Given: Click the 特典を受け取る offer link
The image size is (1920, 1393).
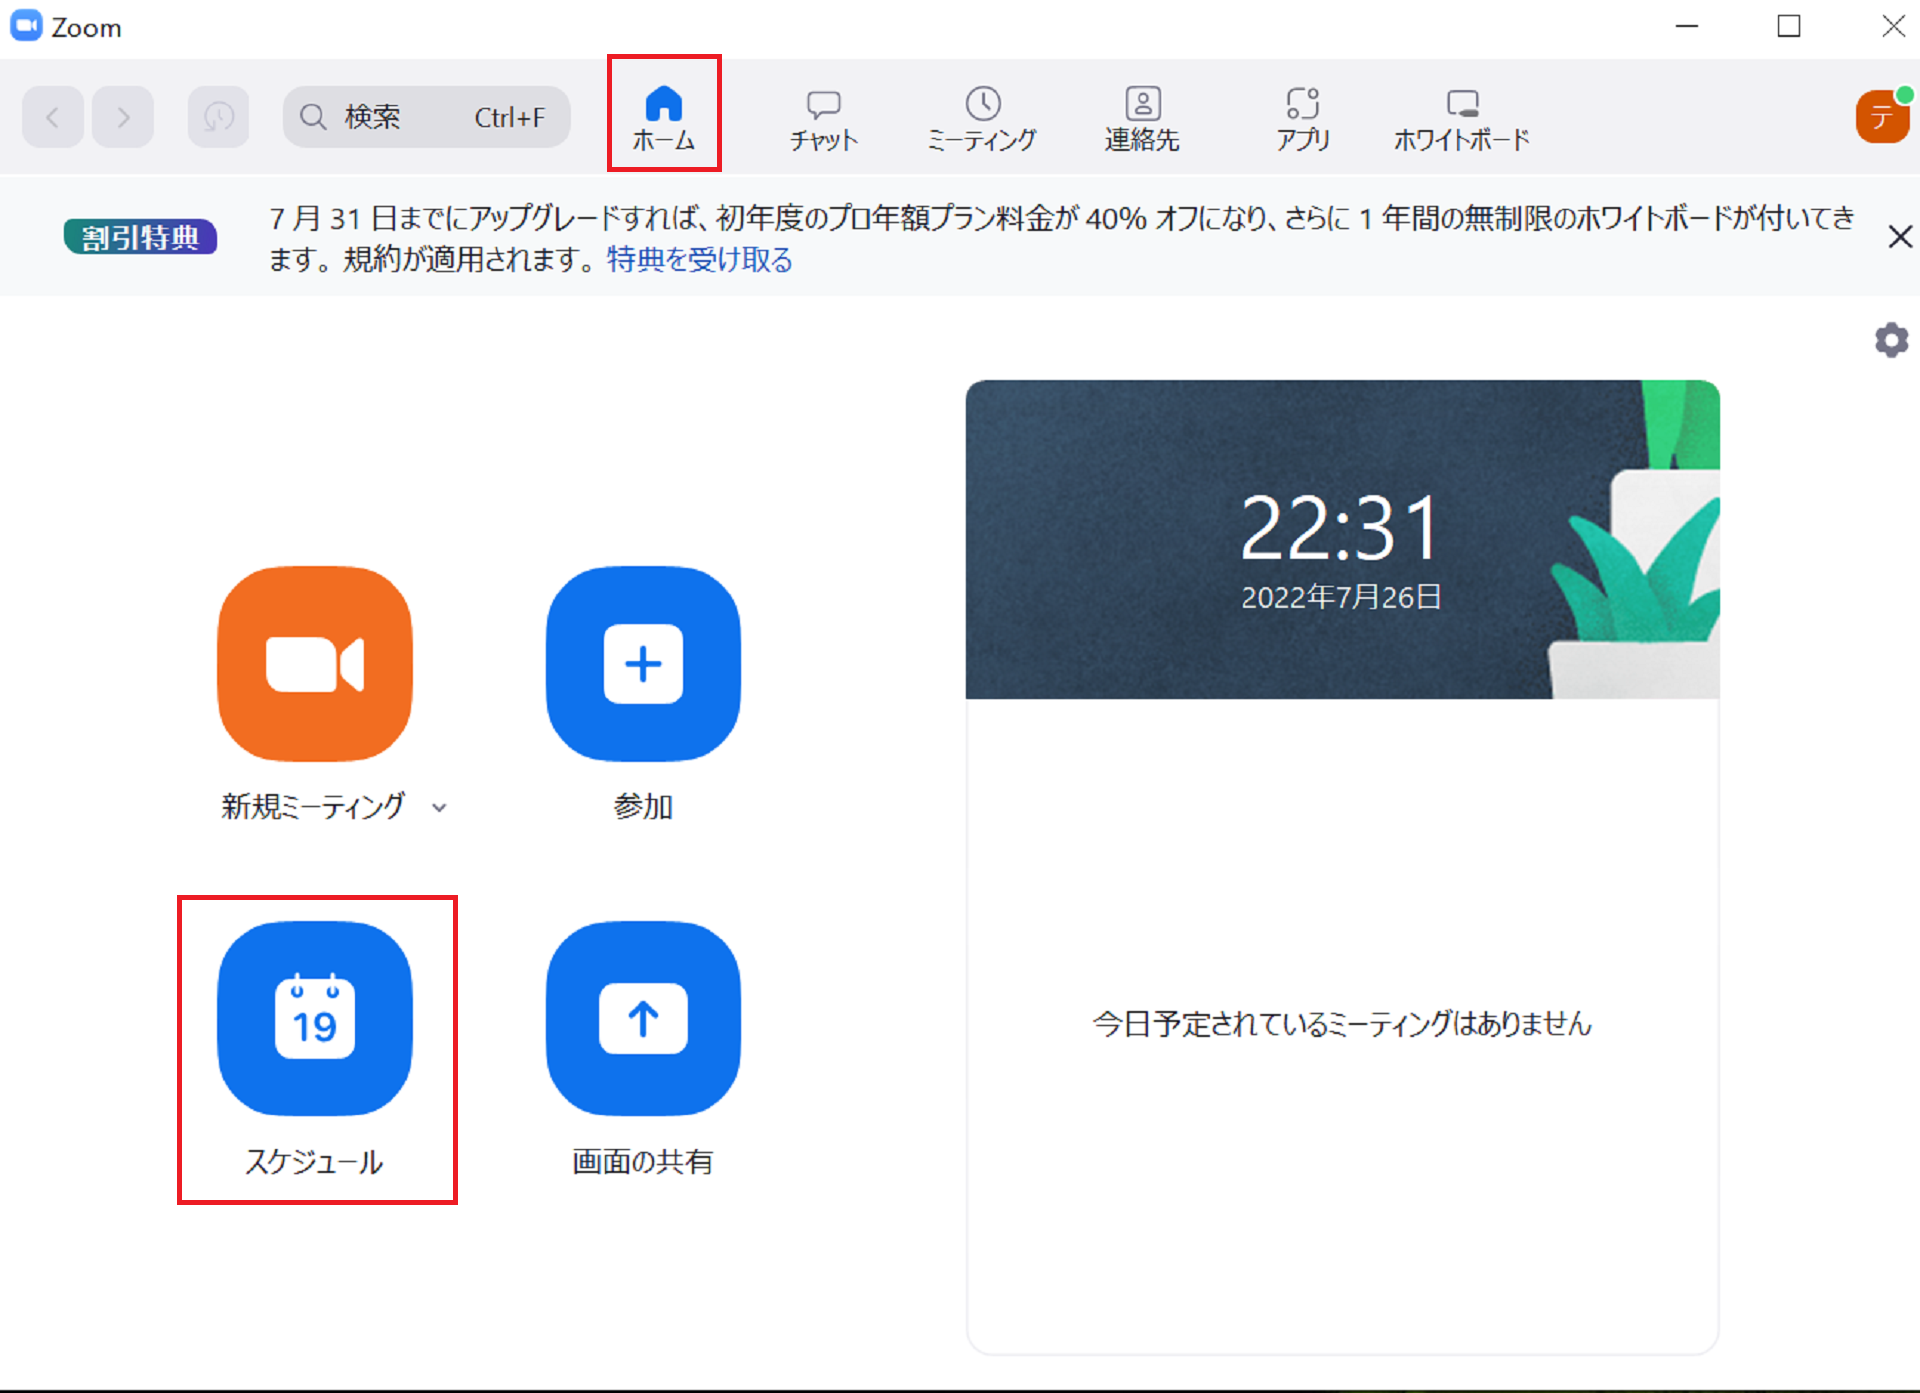Looking at the screenshot, I should (x=699, y=260).
